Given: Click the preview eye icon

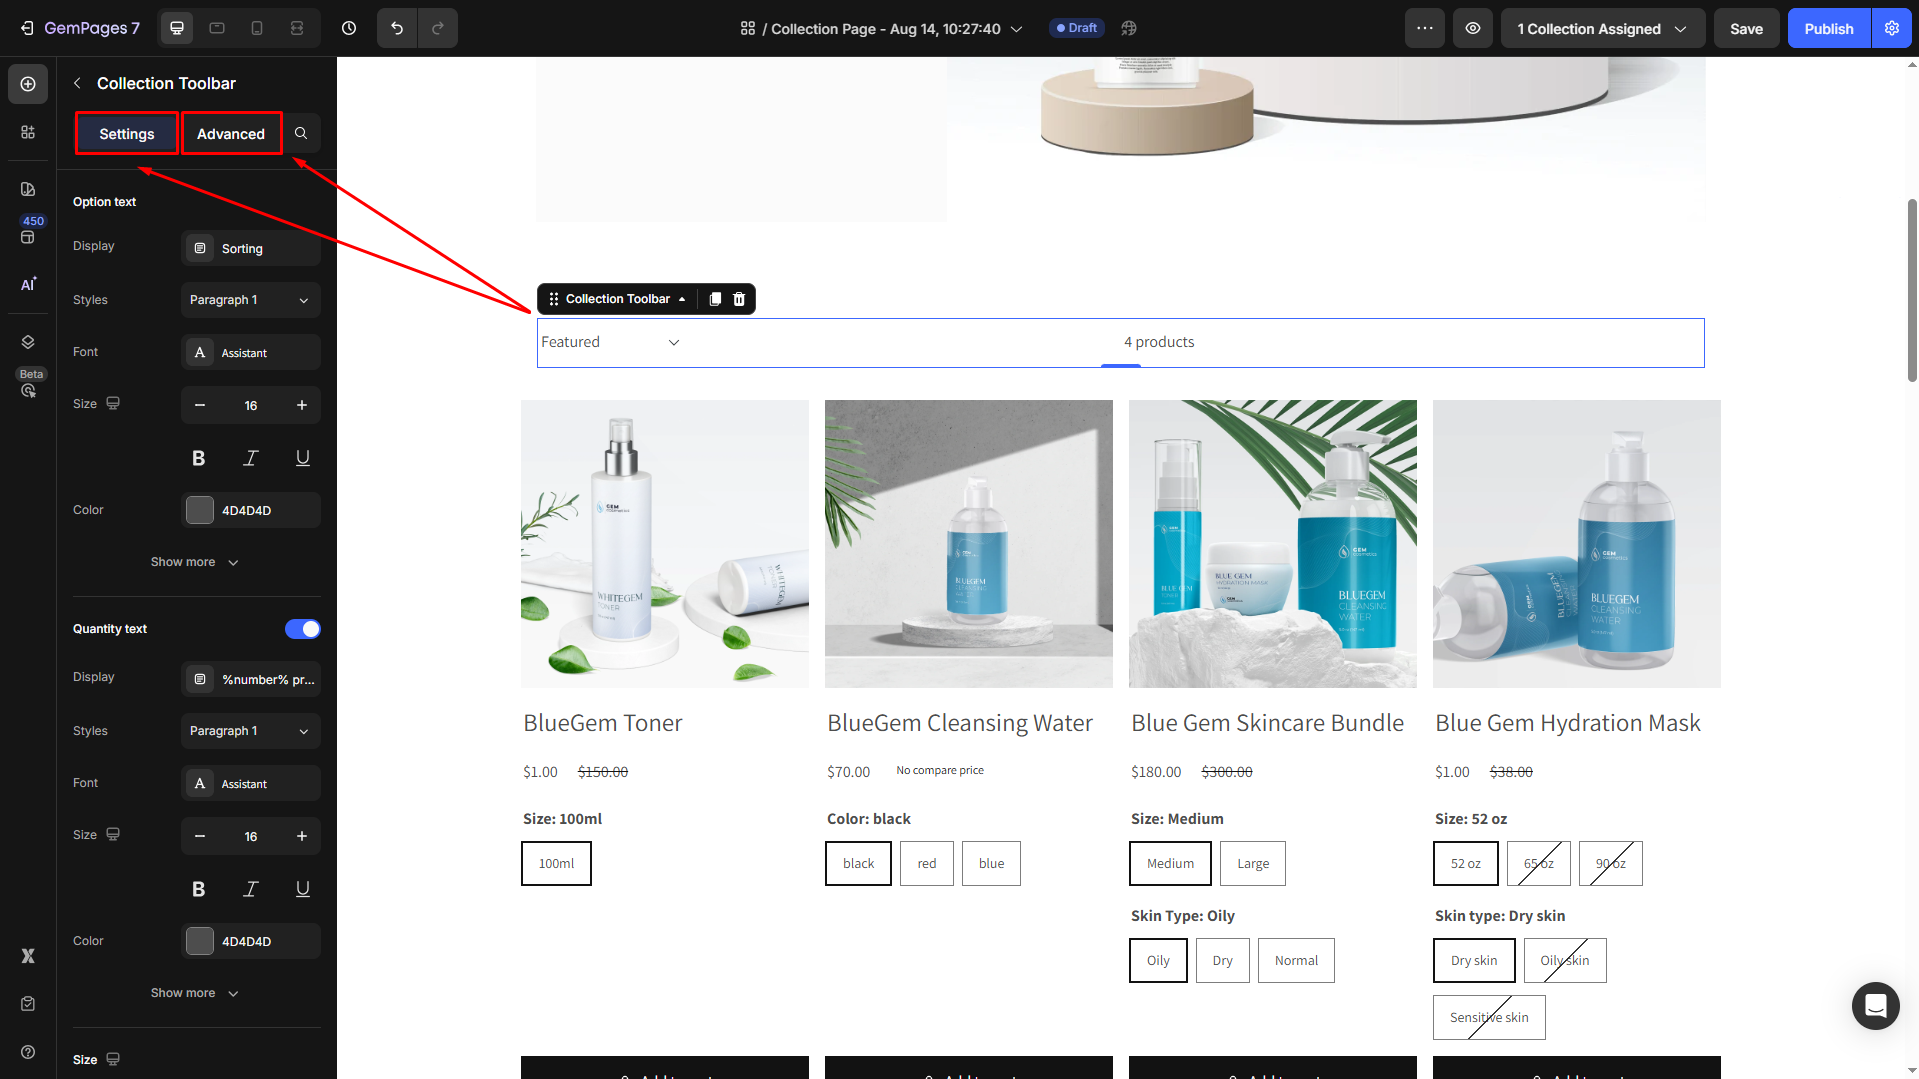Looking at the screenshot, I should coord(1473,28).
